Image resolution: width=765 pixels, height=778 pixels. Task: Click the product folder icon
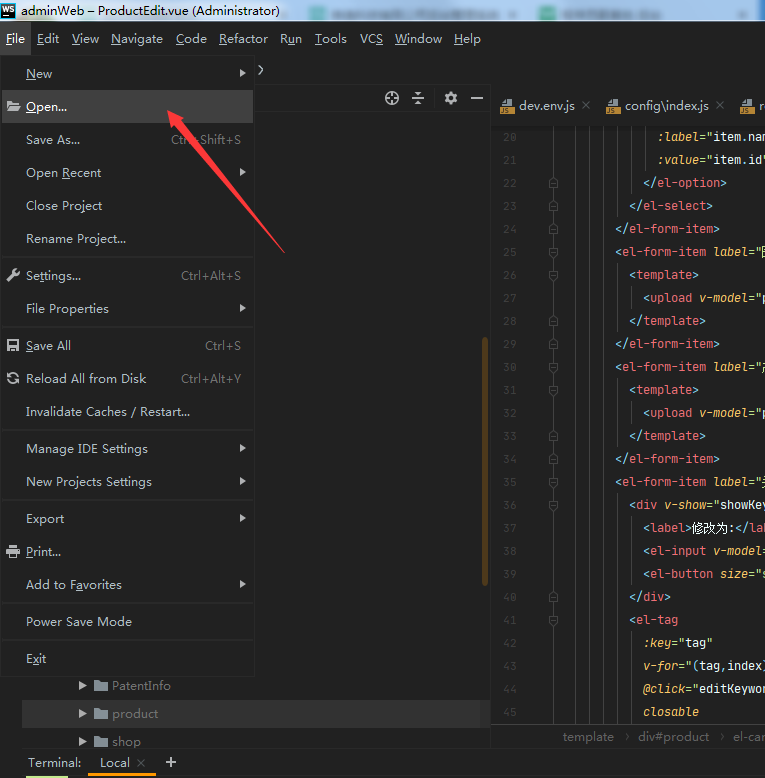click(101, 713)
